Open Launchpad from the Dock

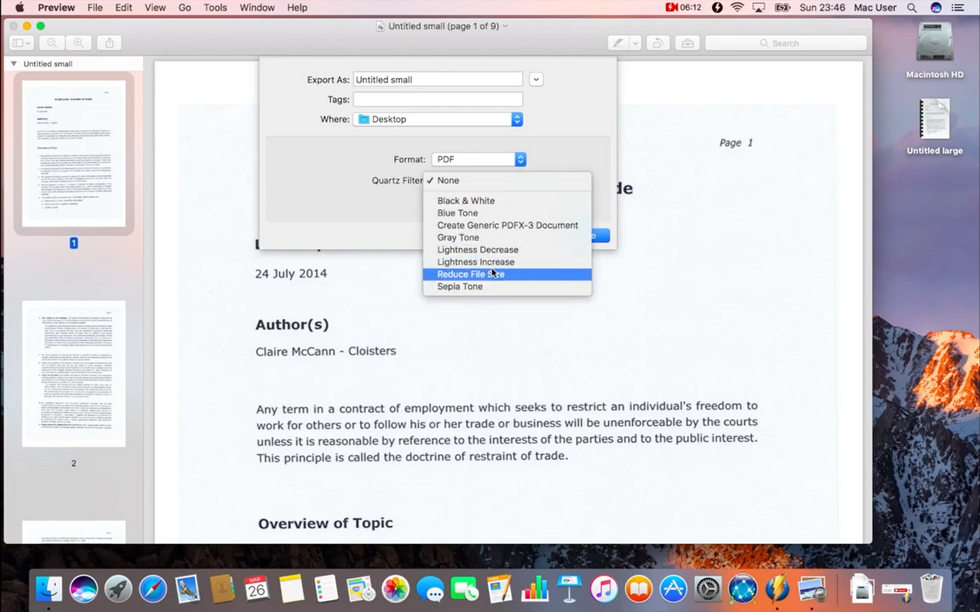[x=117, y=589]
